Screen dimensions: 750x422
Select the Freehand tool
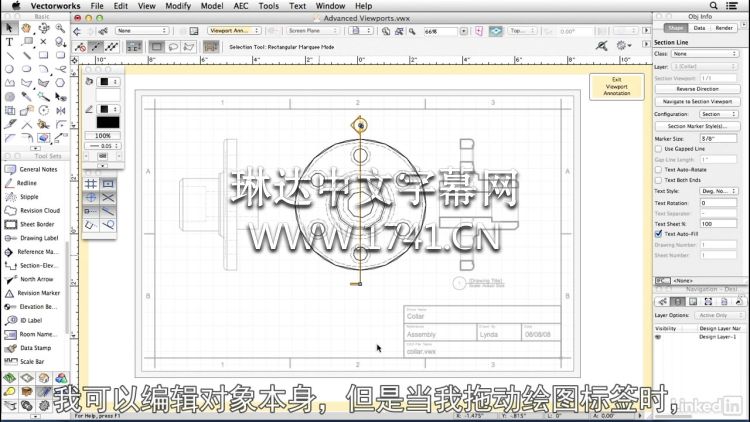(60, 69)
